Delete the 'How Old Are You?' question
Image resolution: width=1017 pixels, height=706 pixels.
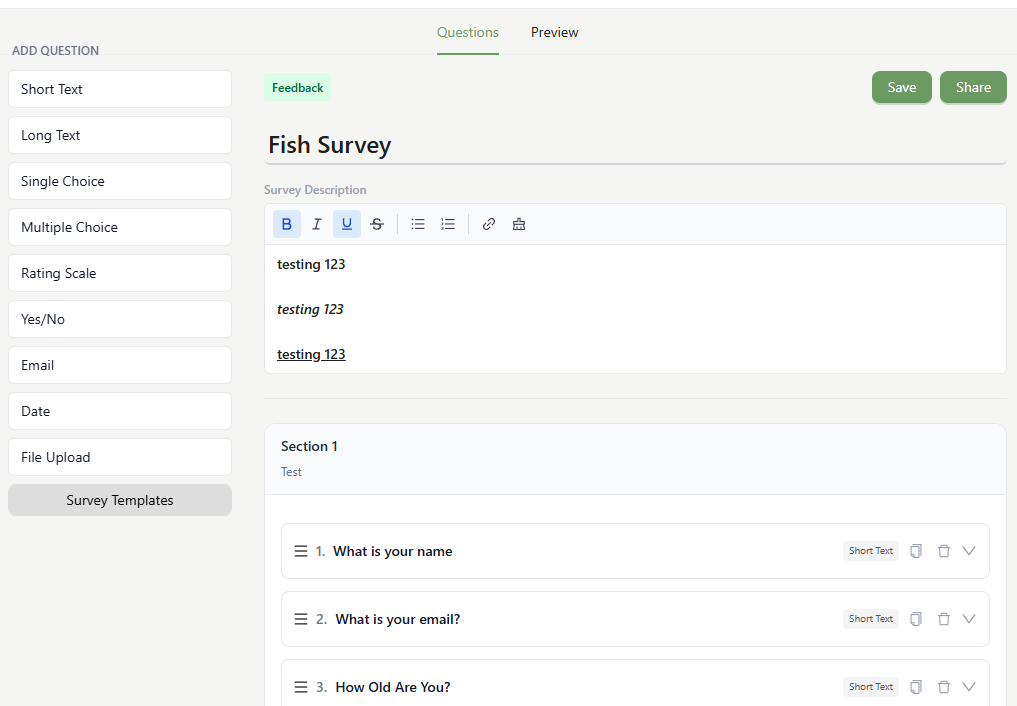click(944, 687)
